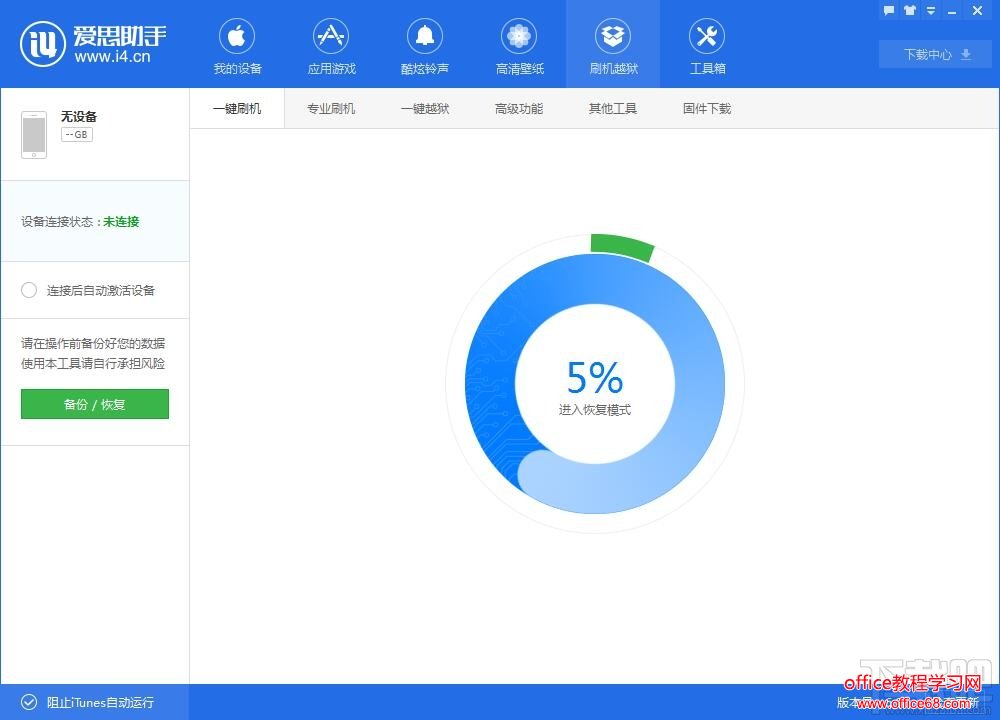Open 我的设备 (My Device) section
This screenshot has width=1000, height=720.
pos(237,47)
